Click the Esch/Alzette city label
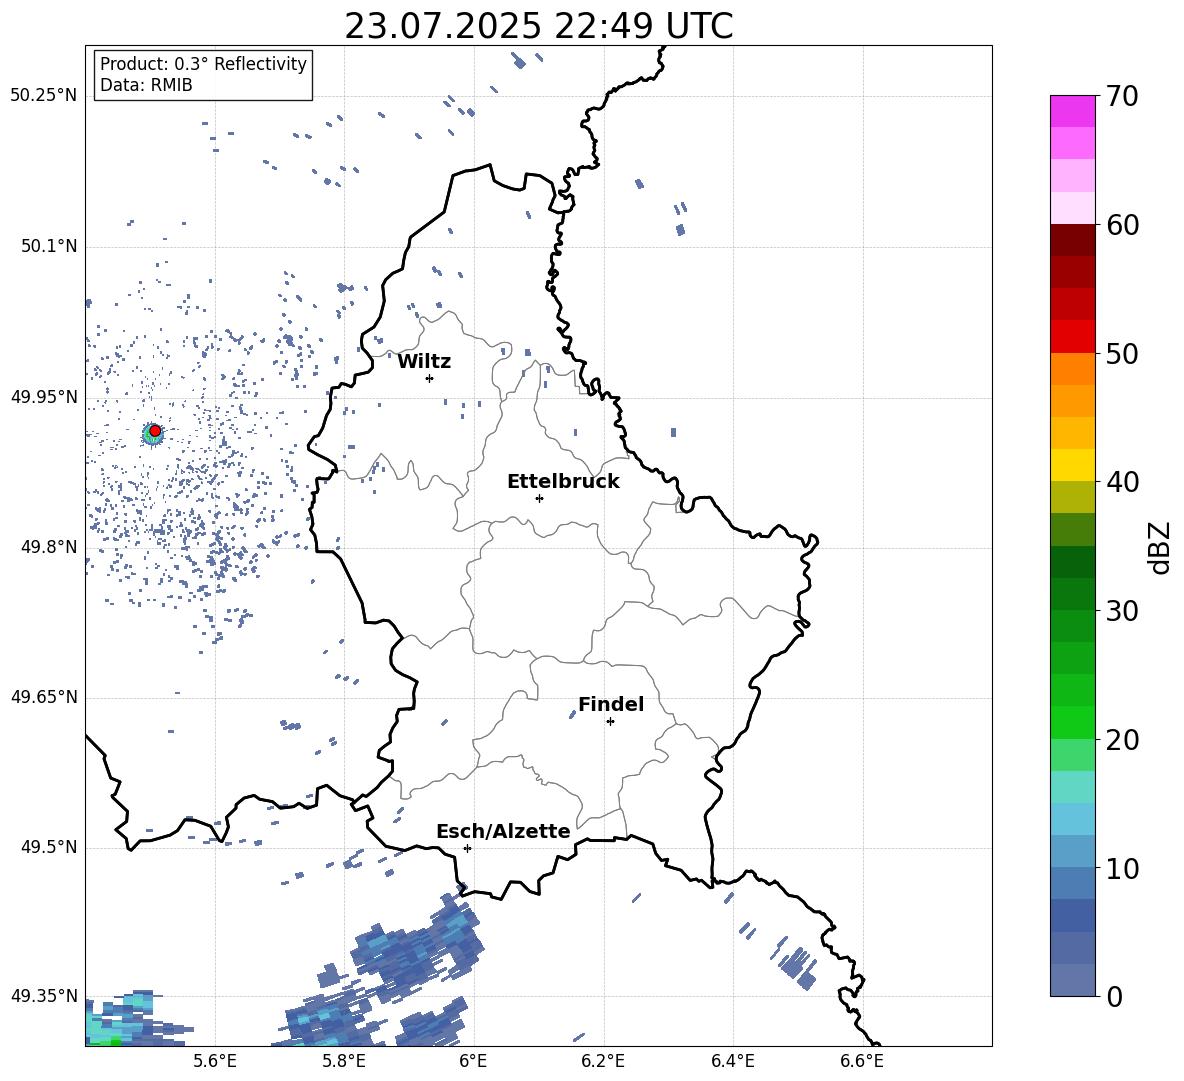 coord(503,831)
